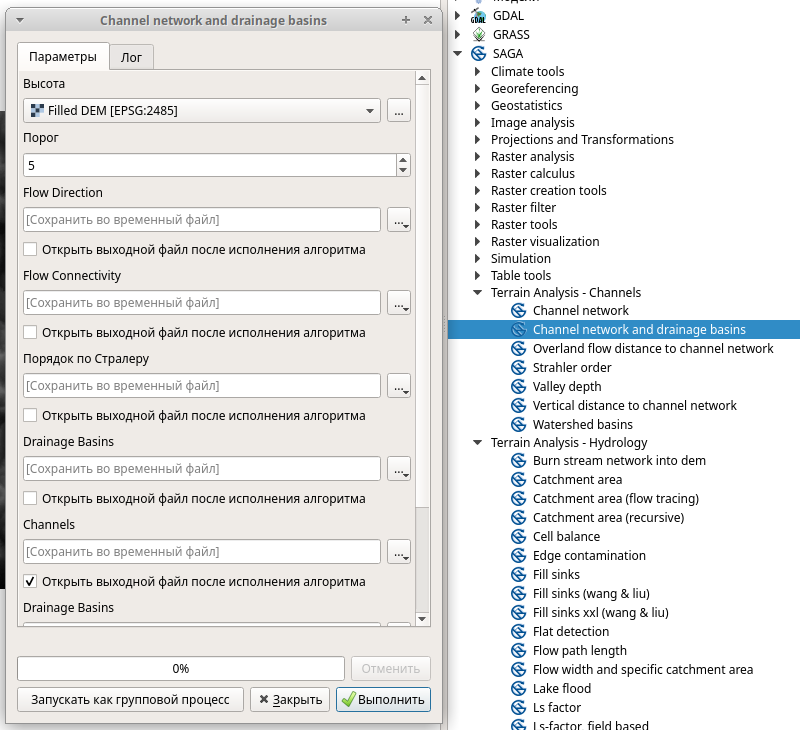Expand the Raster analysis group
This screenshot has width=800, height=730.
478,157
